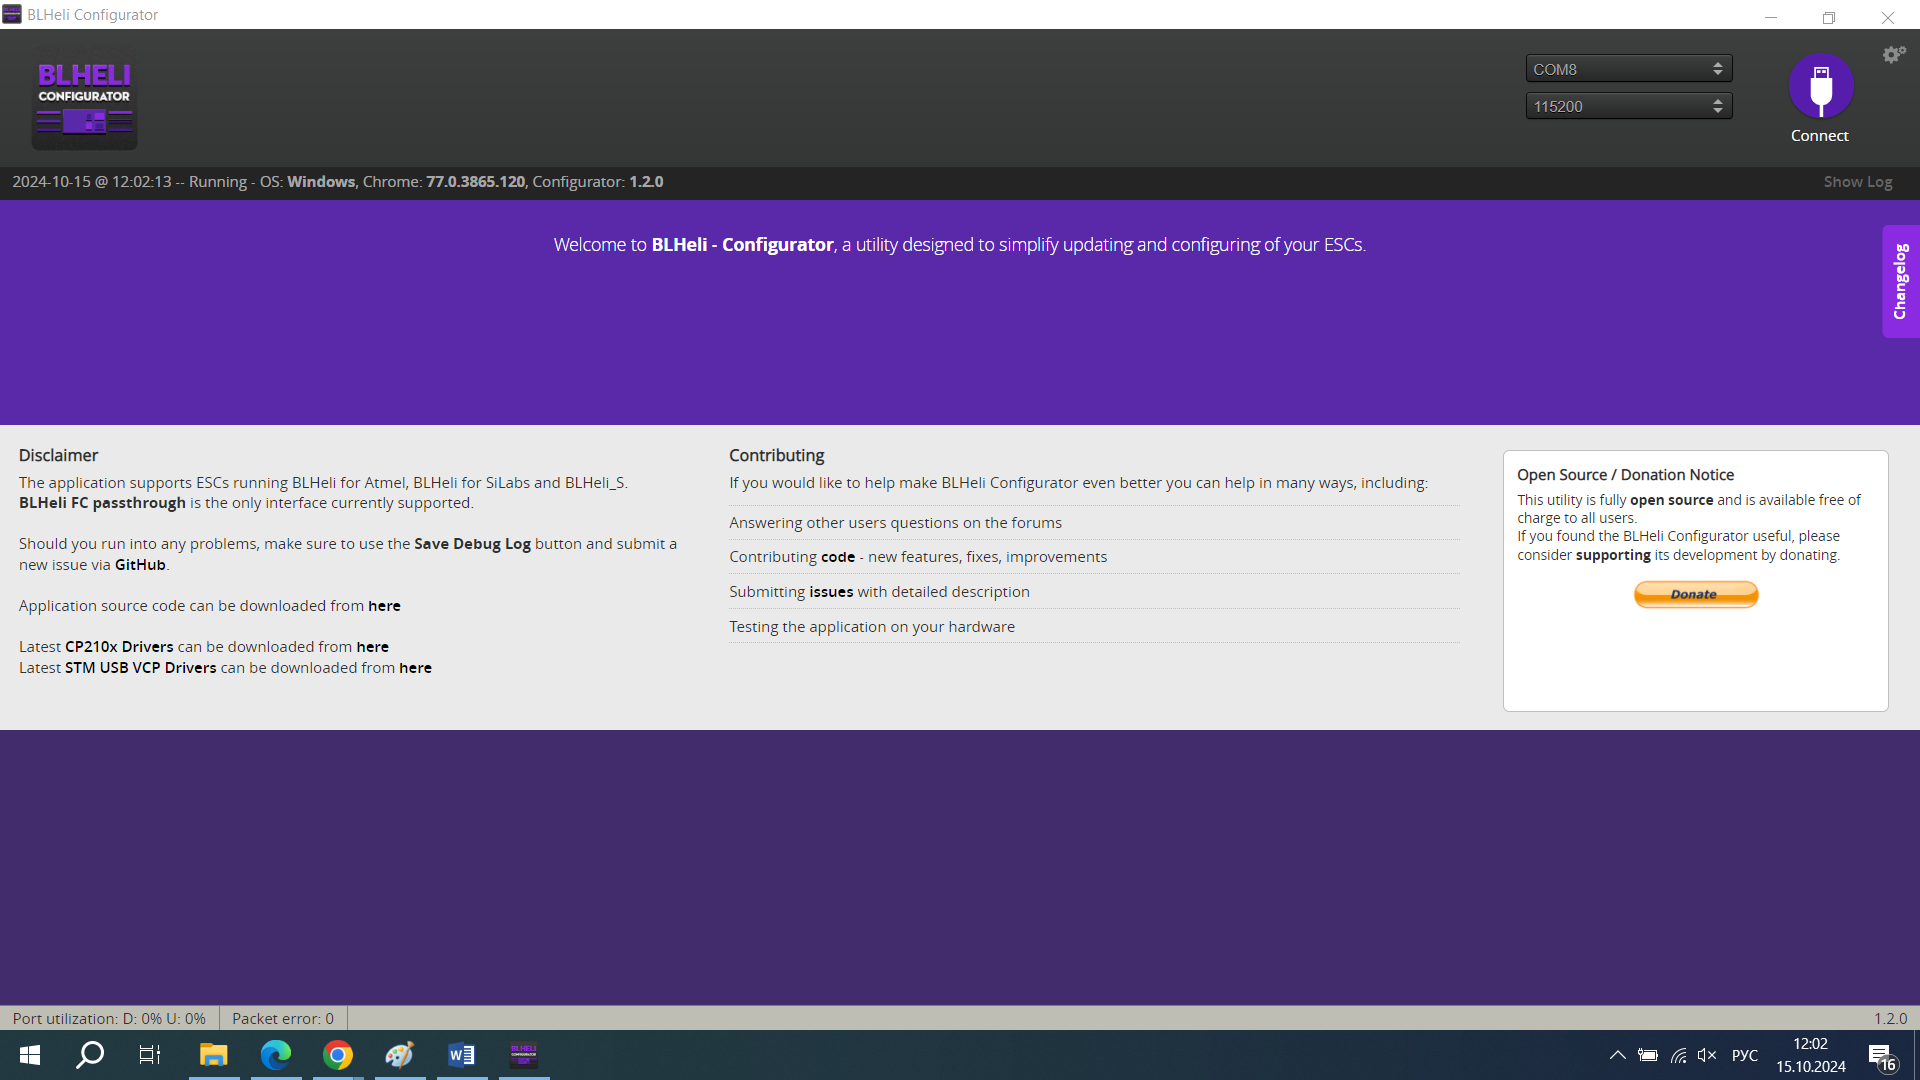The width and height of the screenshot is (1920, 1080).
Task: Click BLHeli Configurator taskbar icon
Action: pos(524,1055)
